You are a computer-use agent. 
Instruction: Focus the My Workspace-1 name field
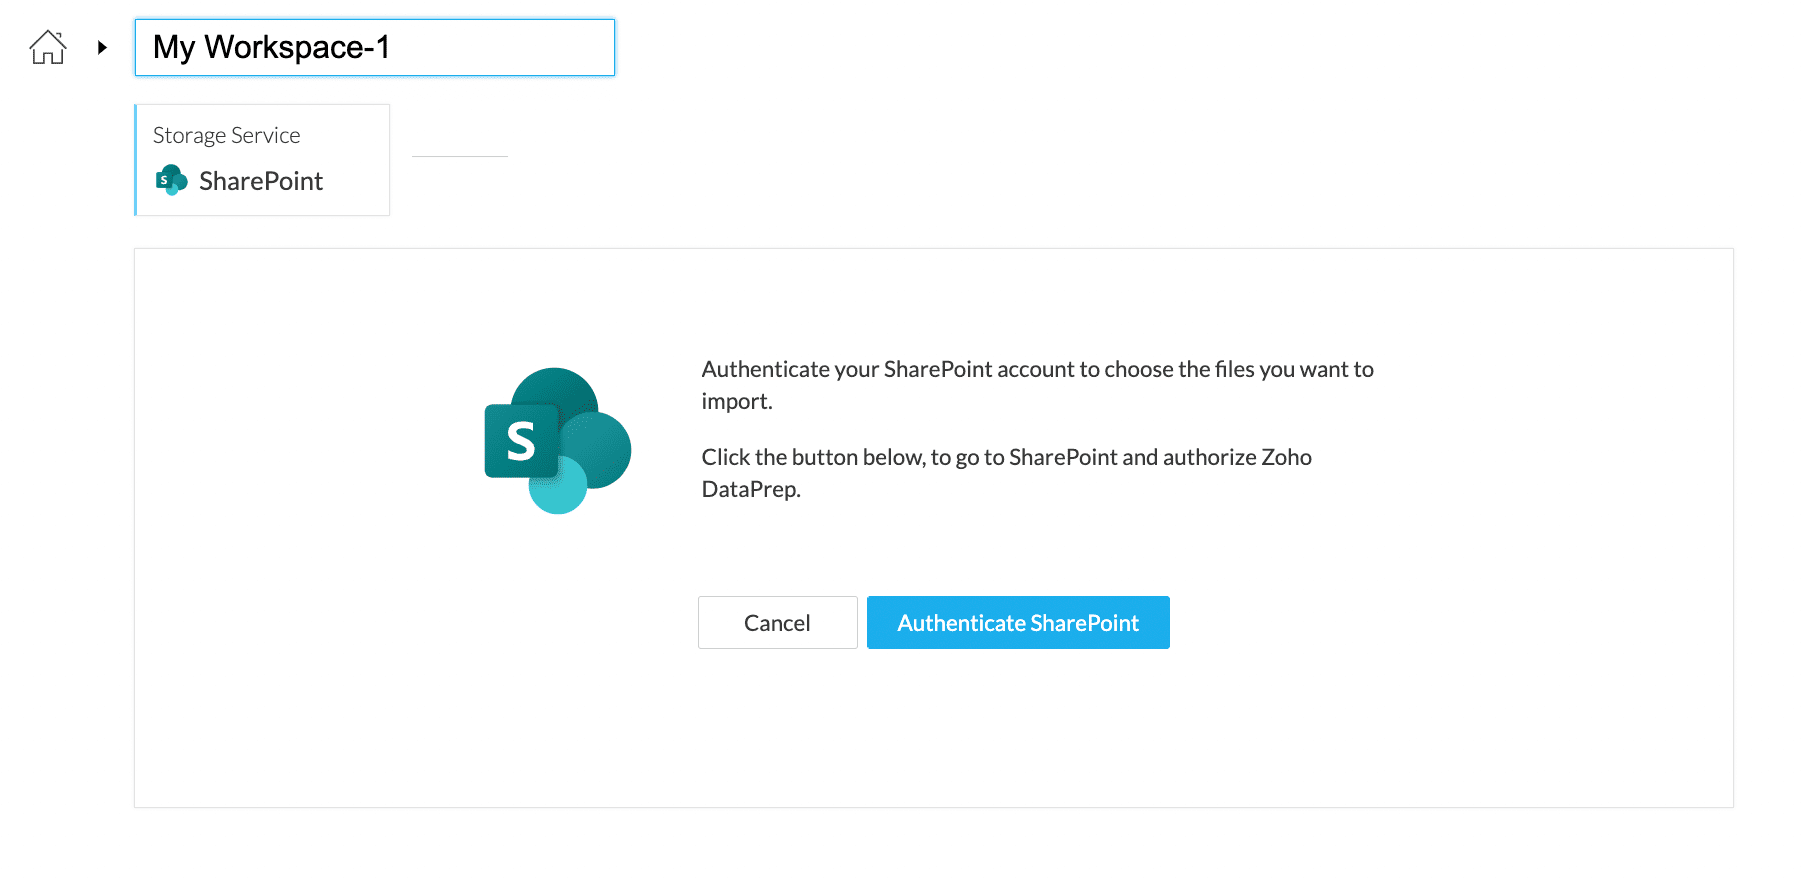374,47
